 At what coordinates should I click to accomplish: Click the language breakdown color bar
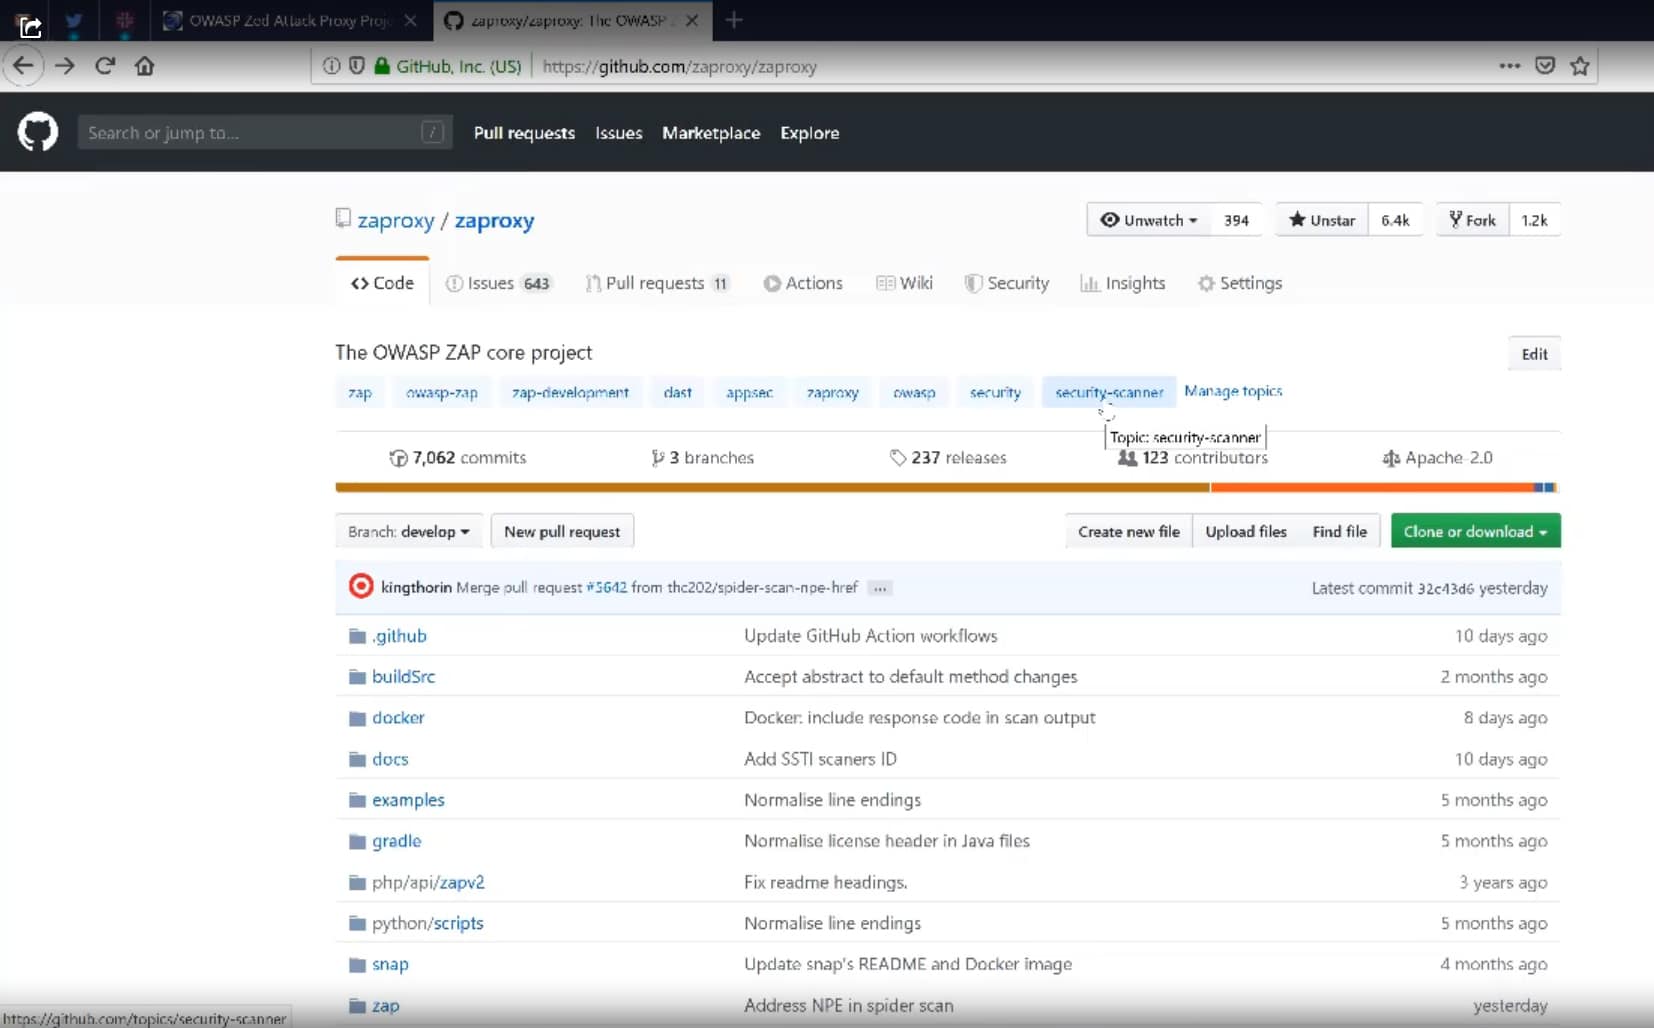[x=946, y=488]
